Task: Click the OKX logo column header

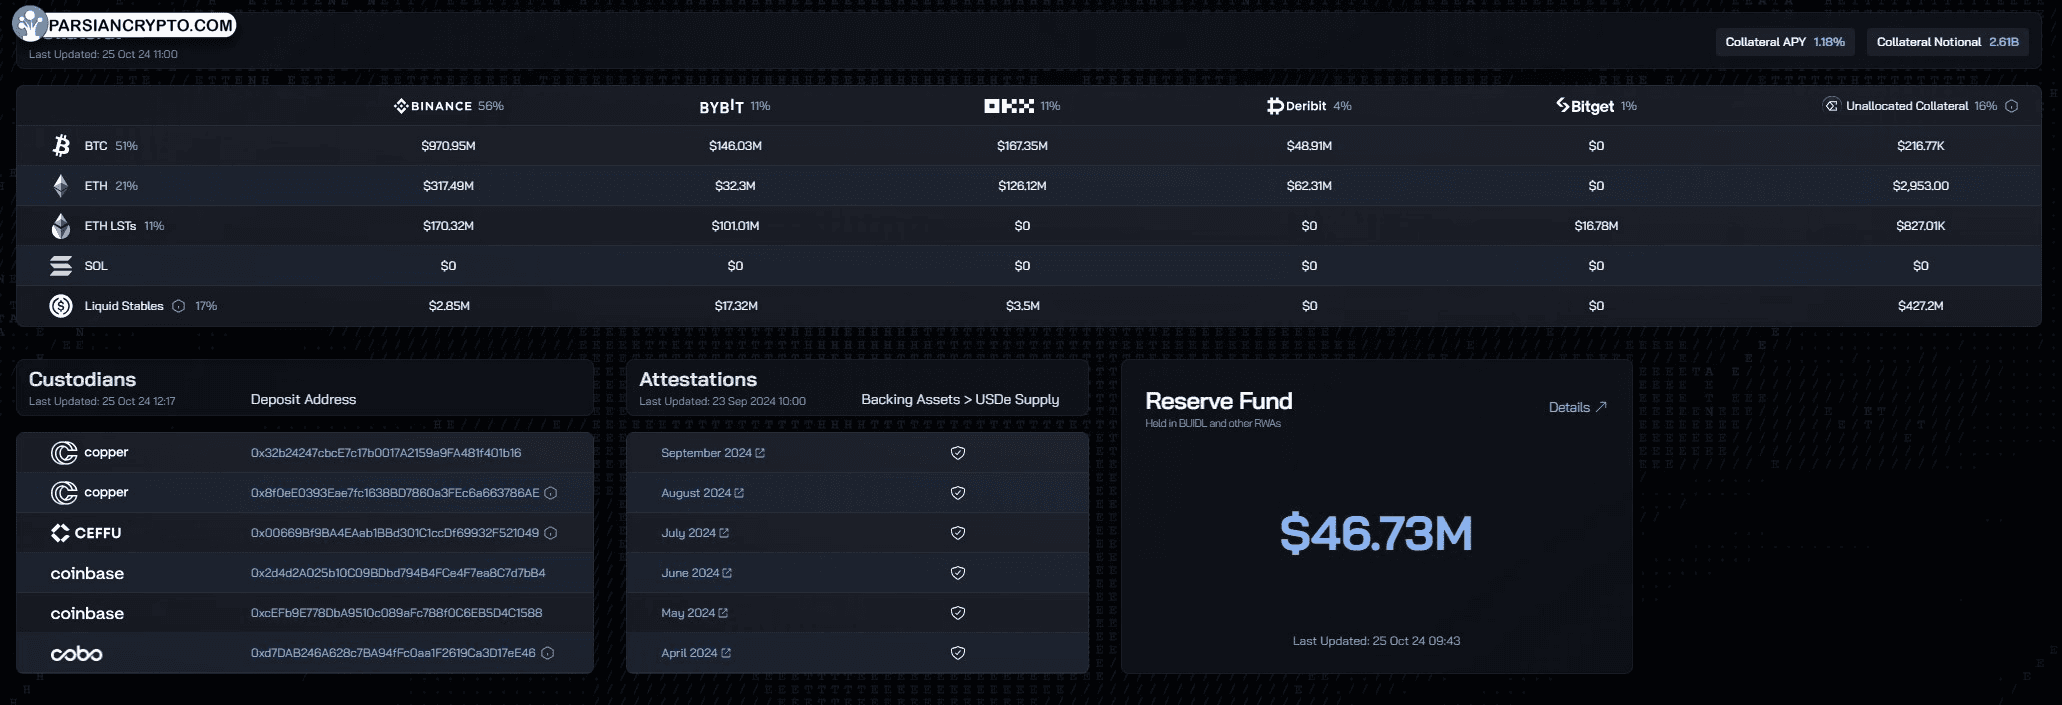Action: tap(1009, 106)
